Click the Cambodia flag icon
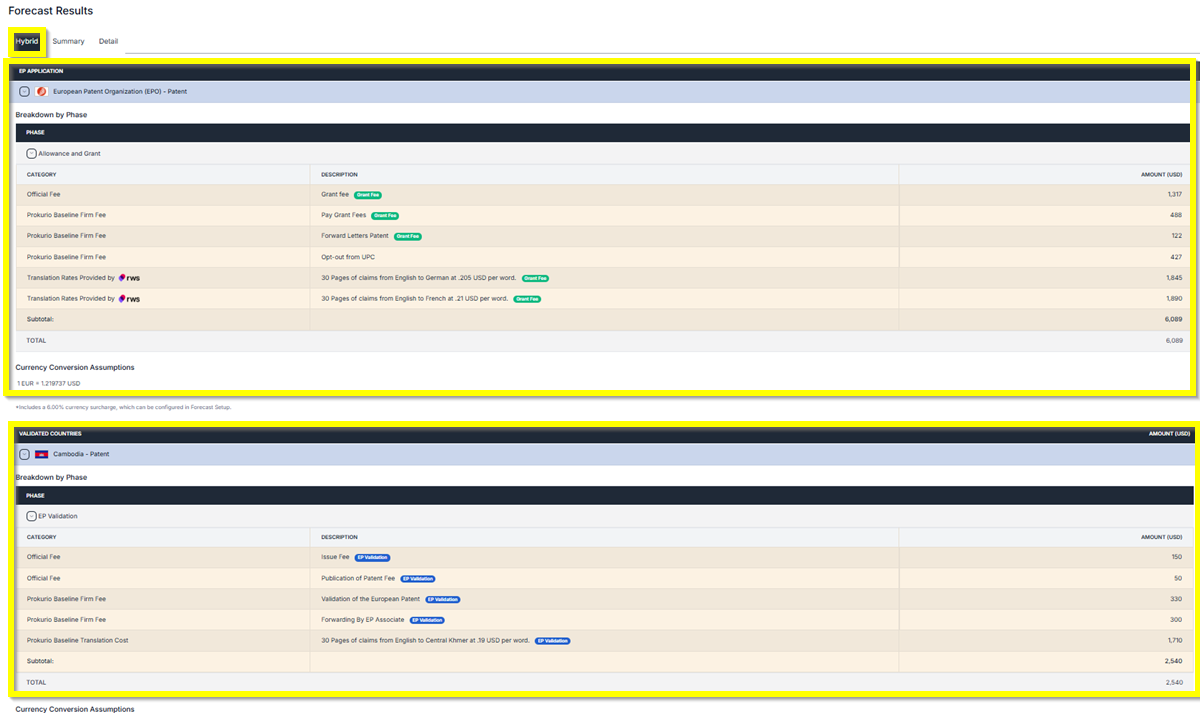This screenshot has height=713, width=1200. tap(41, 454)
